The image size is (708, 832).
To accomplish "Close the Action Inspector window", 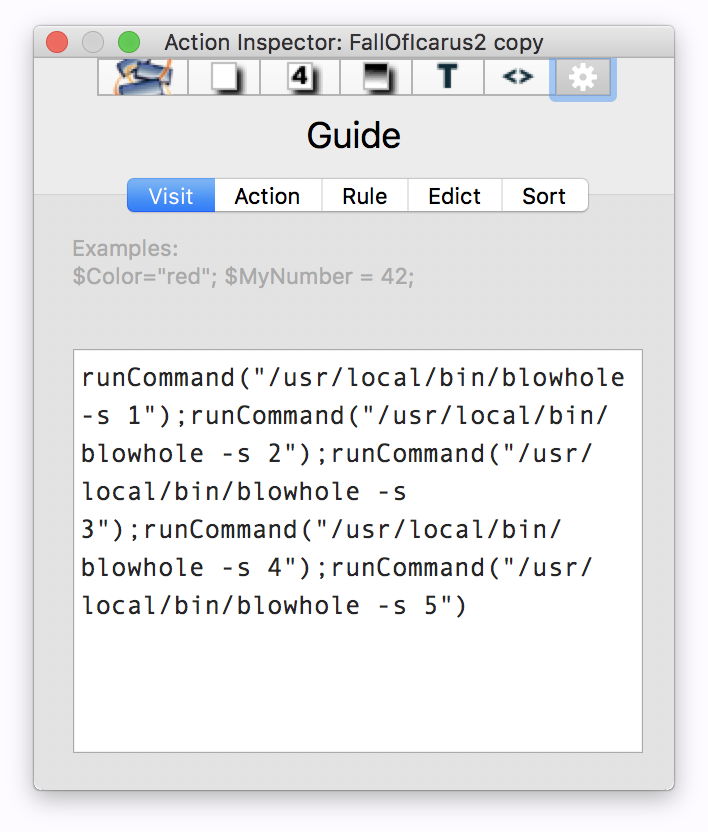I will 57,42.
